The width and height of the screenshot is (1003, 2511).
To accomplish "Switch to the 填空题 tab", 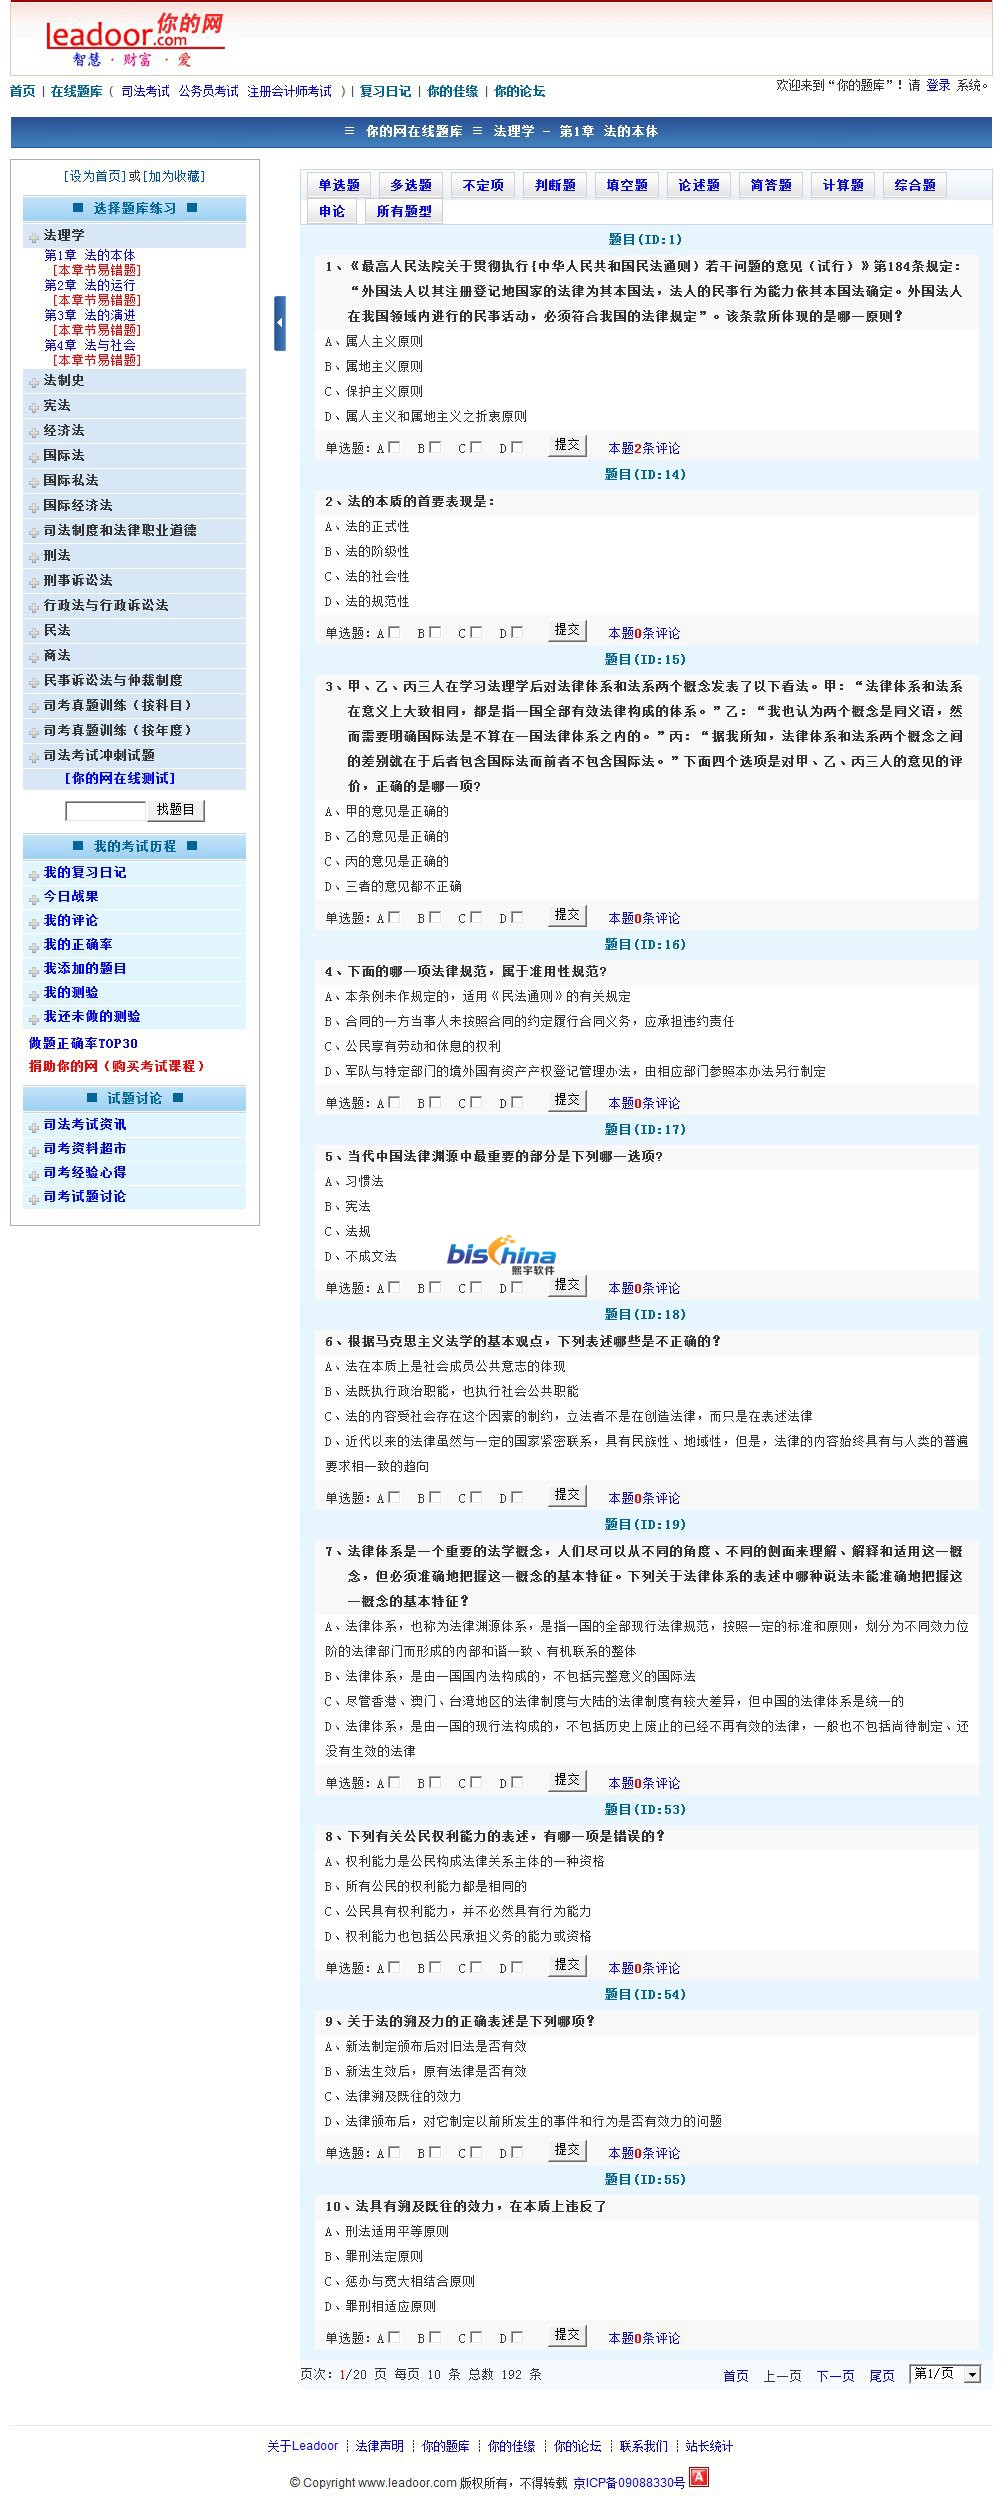I will tap(627, 185).
